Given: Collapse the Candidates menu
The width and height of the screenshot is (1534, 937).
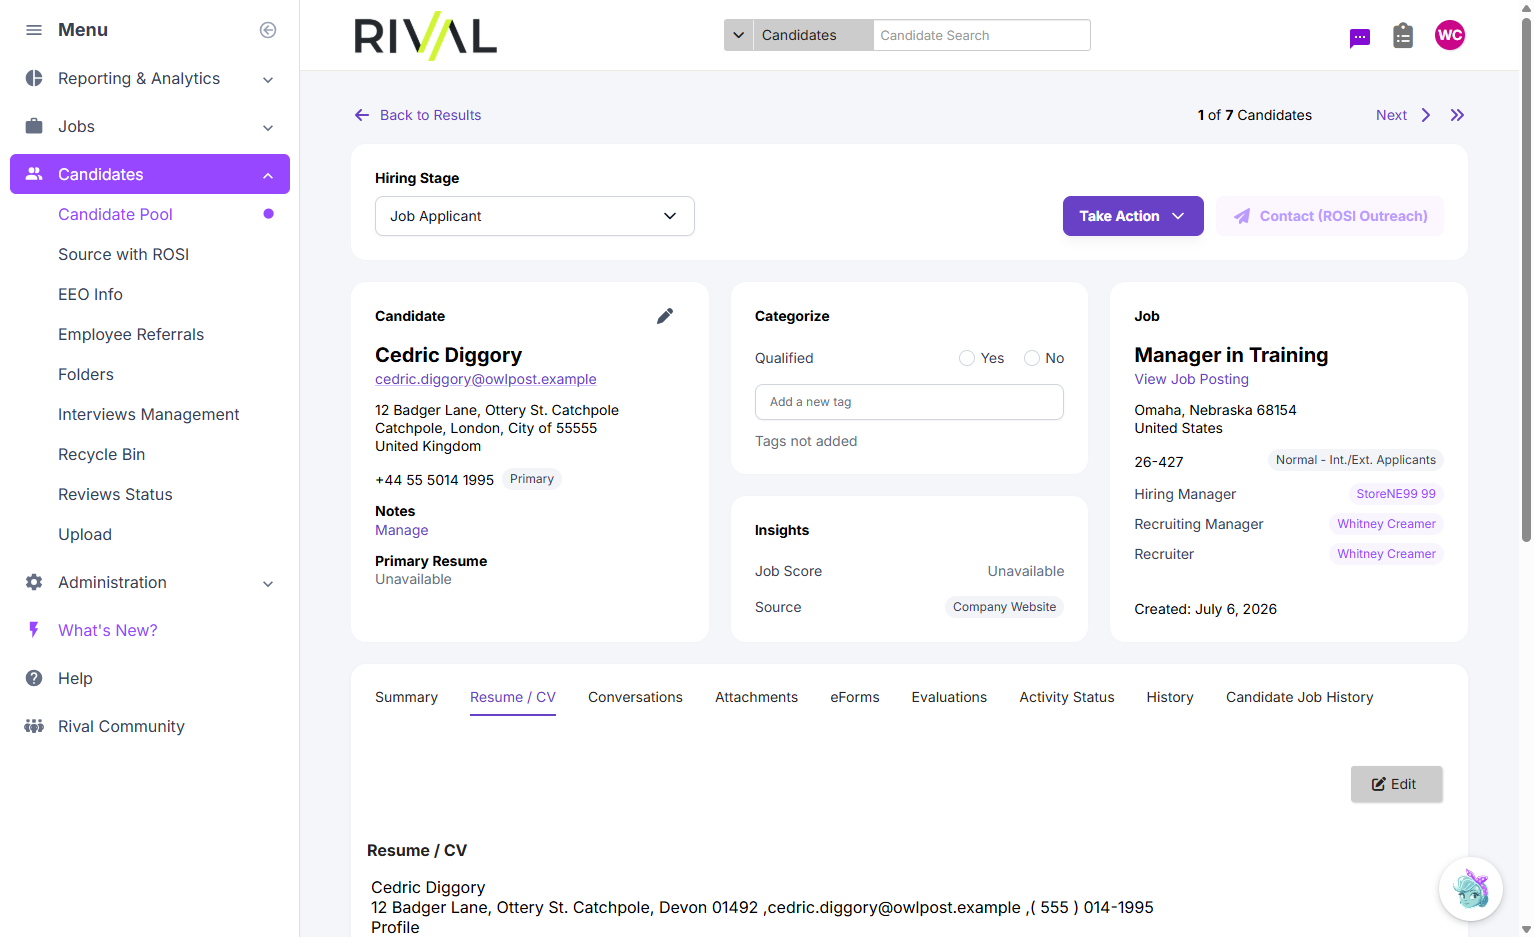Looking at the screenshot, I should [150, 174].
